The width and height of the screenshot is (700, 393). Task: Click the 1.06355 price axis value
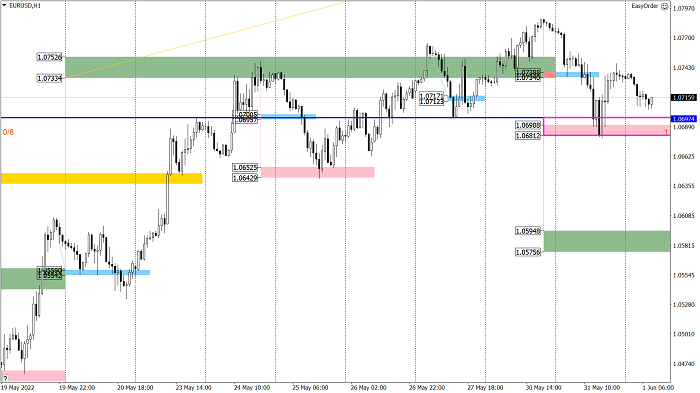(x=683, y=186)
